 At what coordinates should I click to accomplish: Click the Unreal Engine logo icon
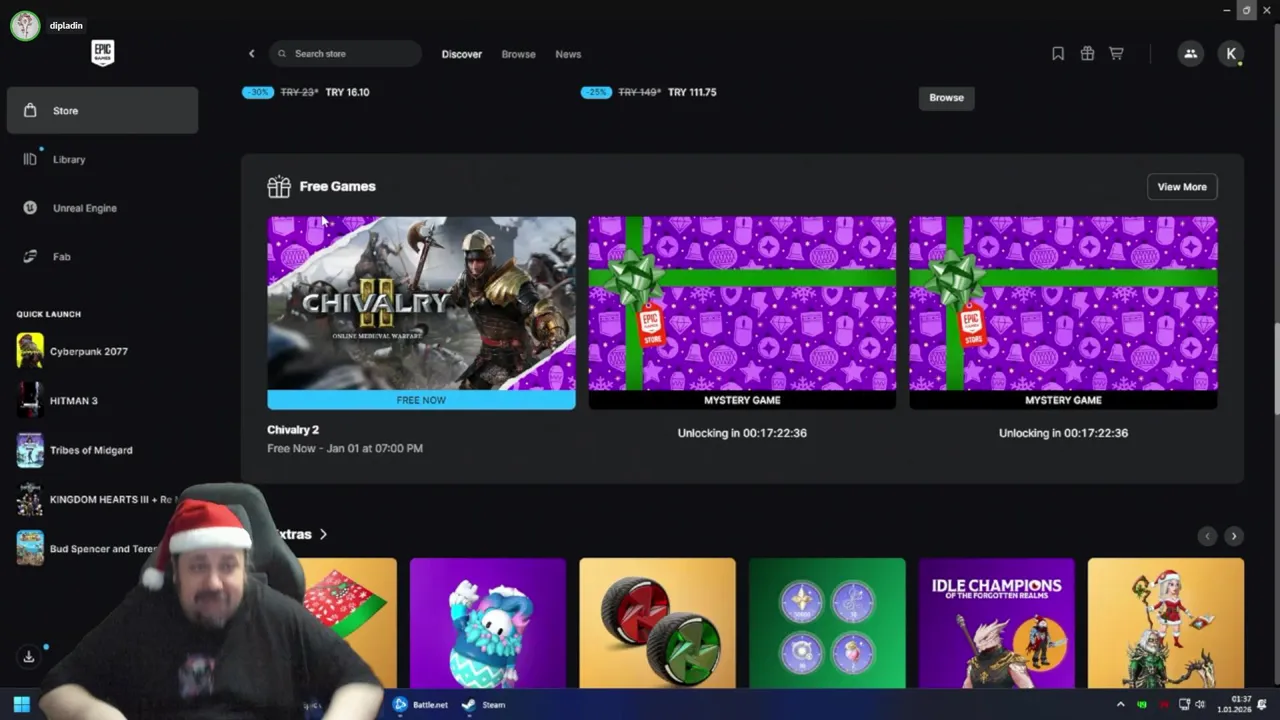tap(30, 208)
